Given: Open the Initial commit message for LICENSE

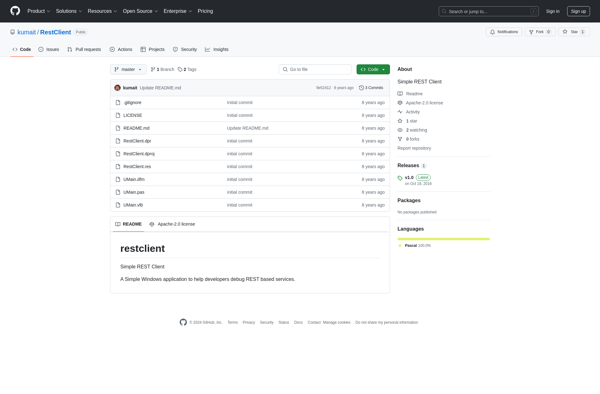Looking at the screenshot, I should [240, 115].
